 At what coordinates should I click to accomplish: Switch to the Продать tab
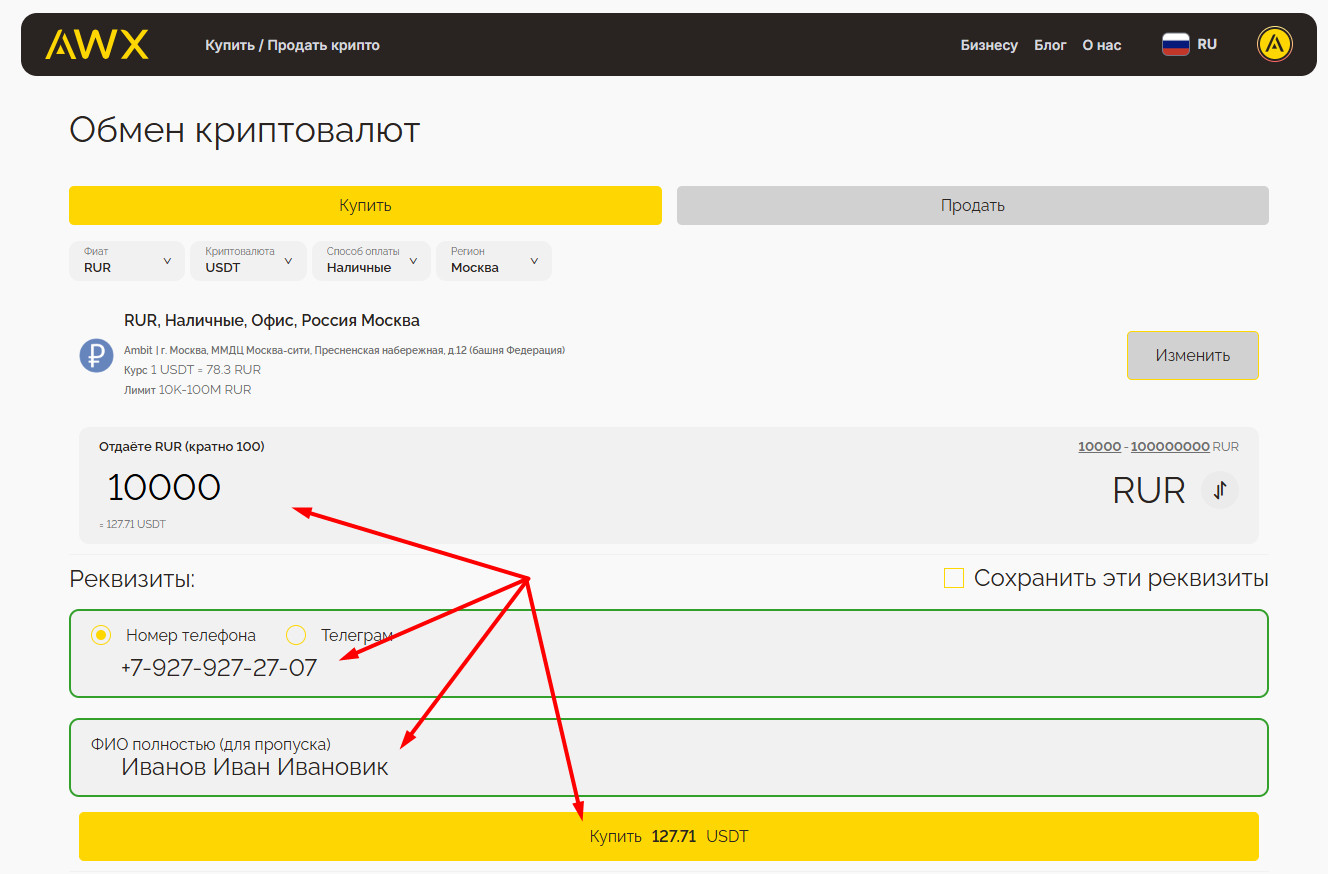tap(972, 205)
